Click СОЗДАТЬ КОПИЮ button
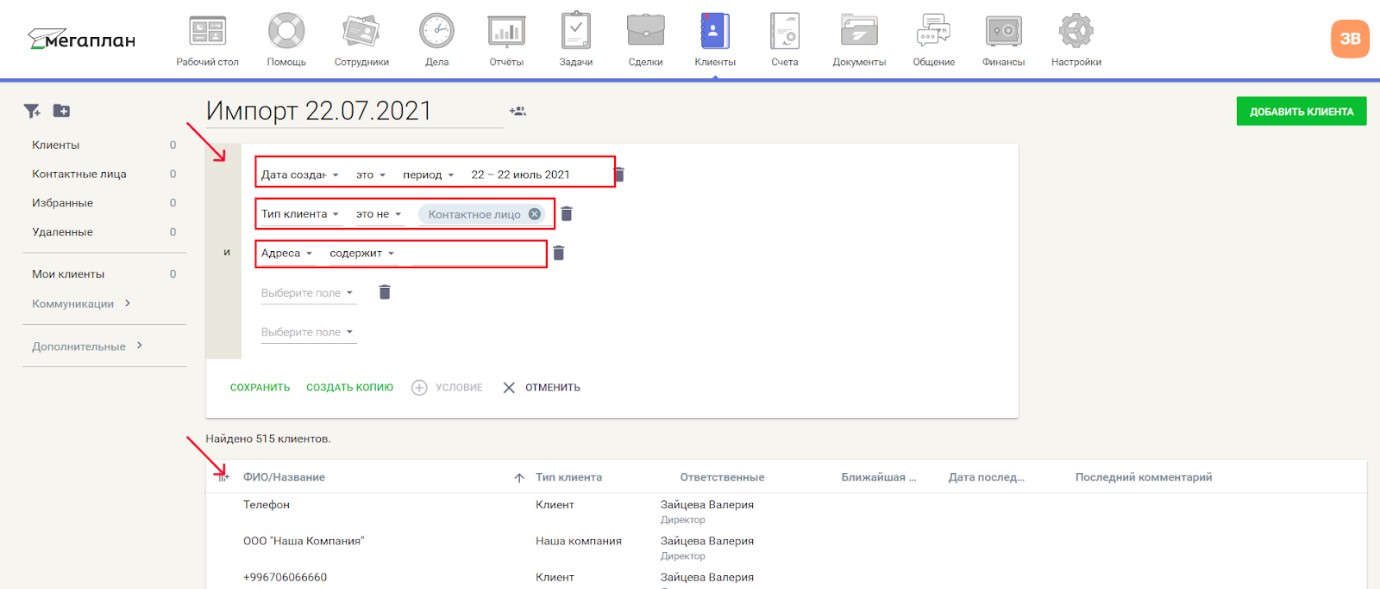The height and width of the screenshot is (589, 1380). pos(350,387)
